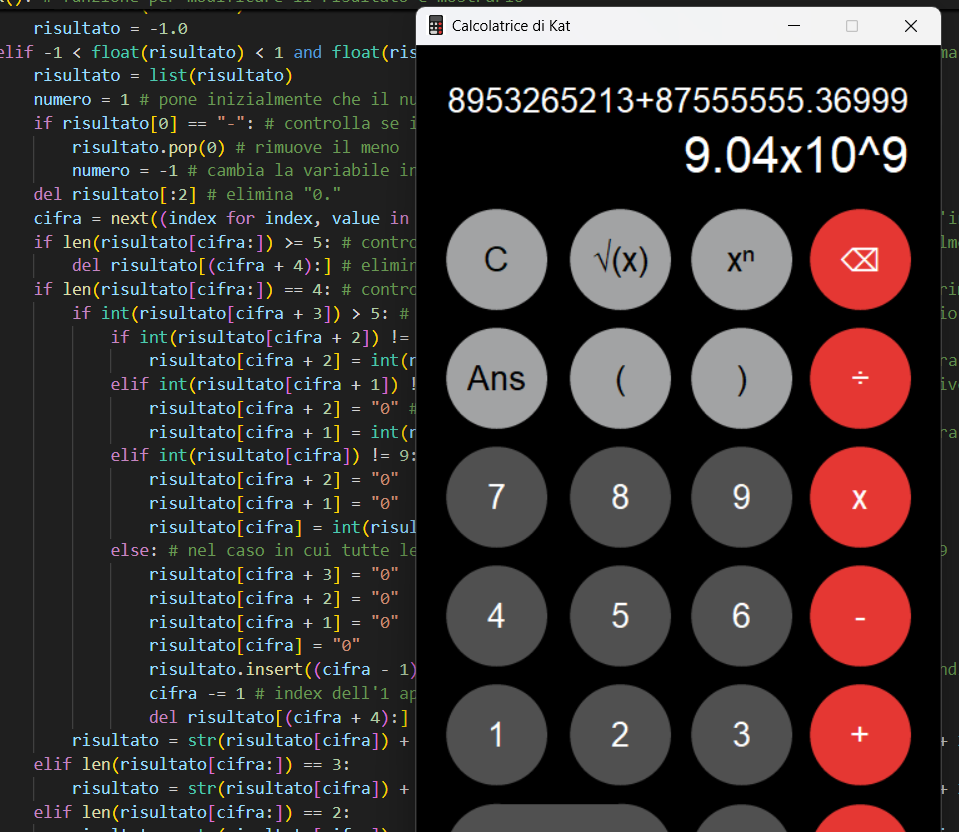The height and width of the screenshot is (832, 959).
Task: Click the Calcolatrice di Kat window title
Action: (x=511, y=26)
